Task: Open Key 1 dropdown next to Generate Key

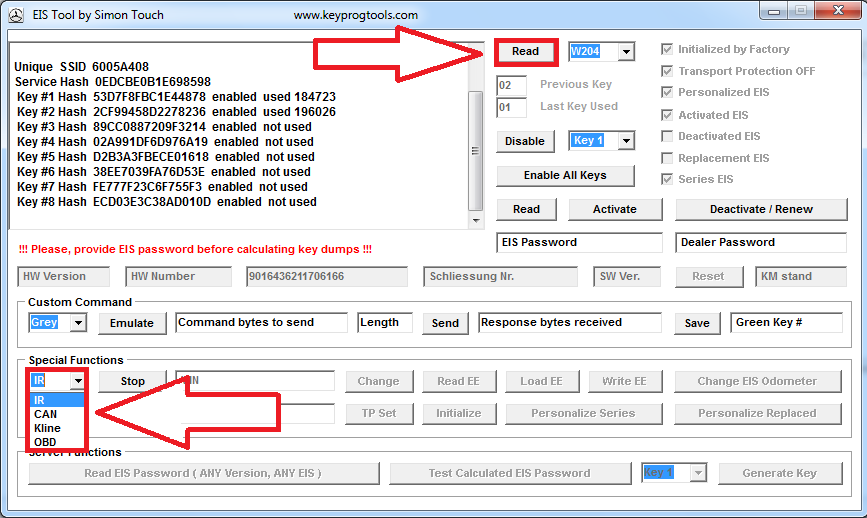Action: [x=698, y=473]
